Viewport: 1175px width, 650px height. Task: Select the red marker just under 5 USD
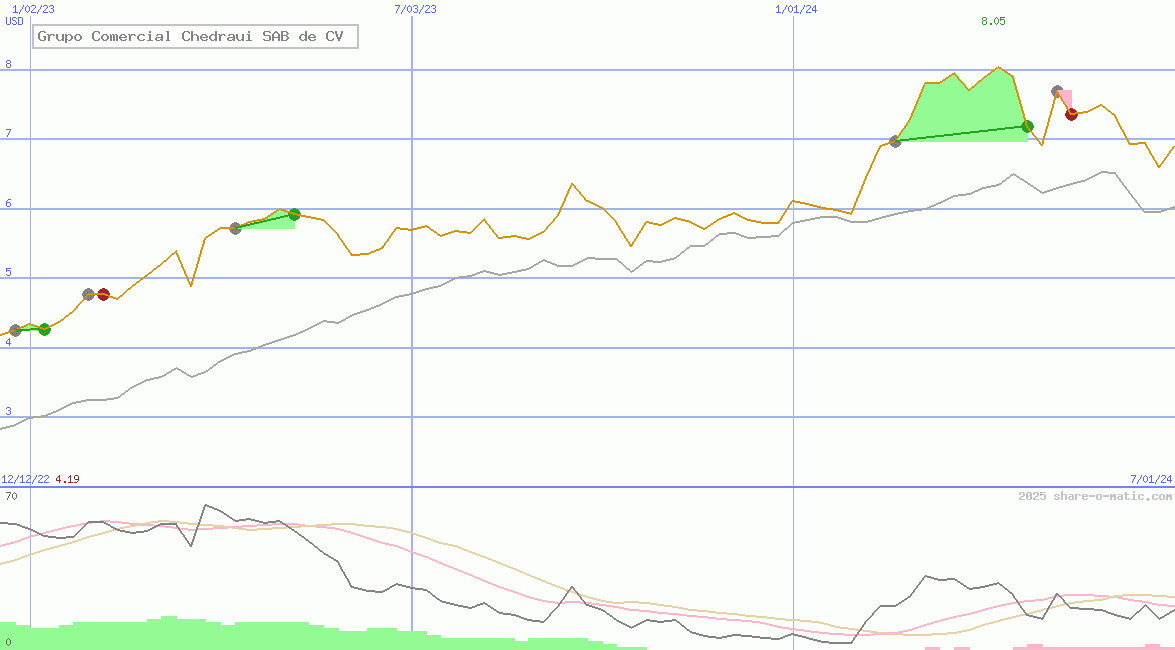pos(103,294)
